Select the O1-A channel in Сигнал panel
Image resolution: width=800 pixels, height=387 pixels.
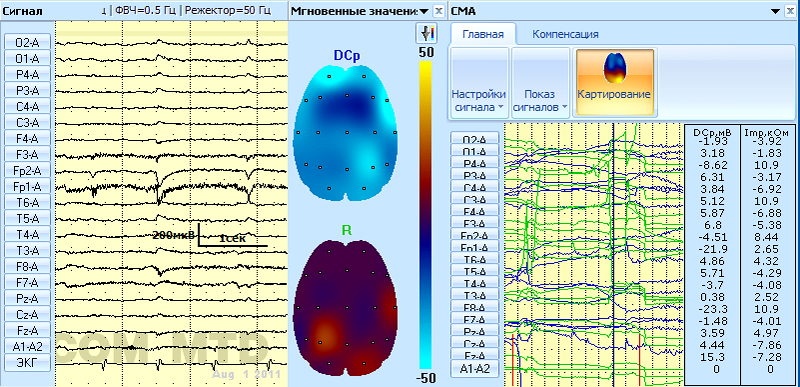(28, 58)
